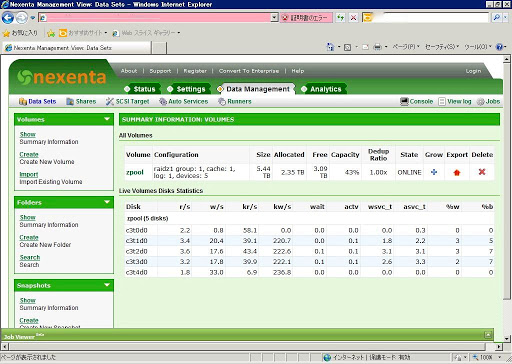Click the Export icon for zpool

[x=457, y=172]
